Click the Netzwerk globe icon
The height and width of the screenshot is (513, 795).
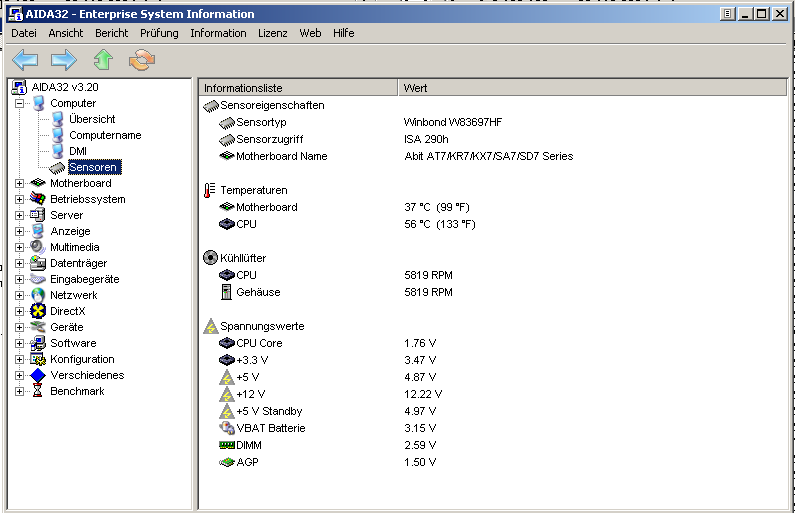point(38,295)
